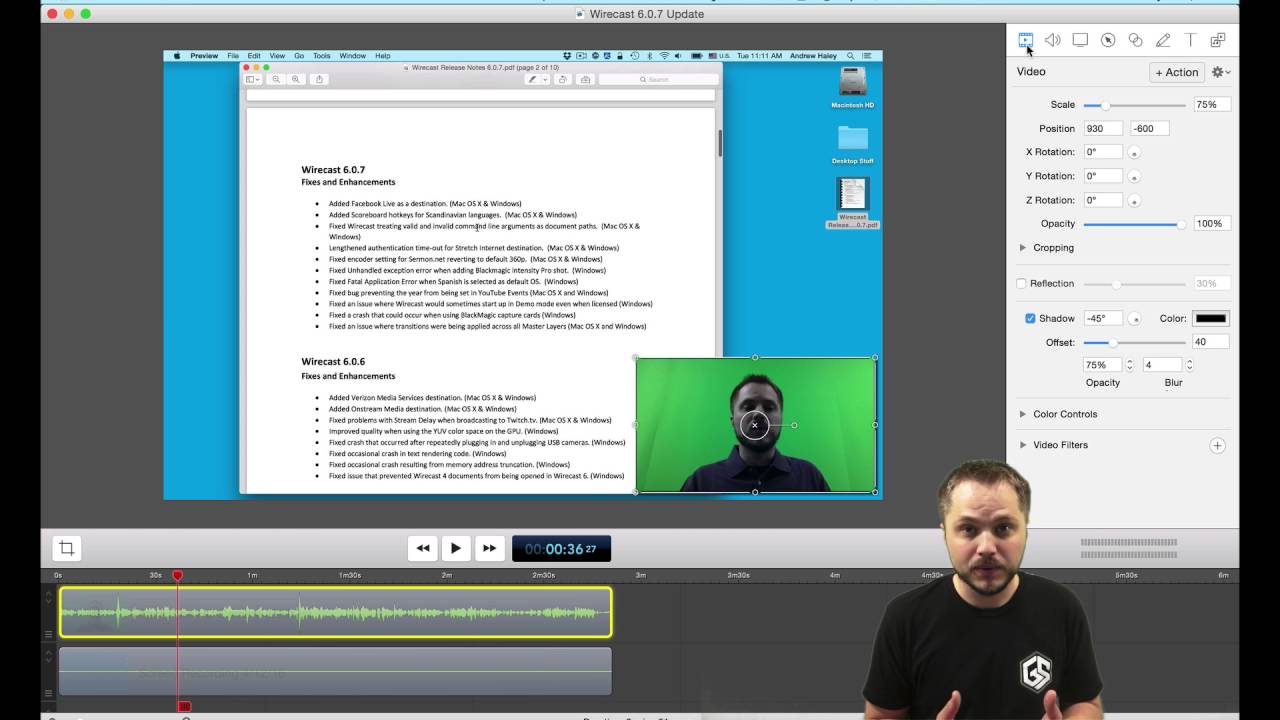
Task: Click the Z Rotation dial knob
Action: 1135,201
